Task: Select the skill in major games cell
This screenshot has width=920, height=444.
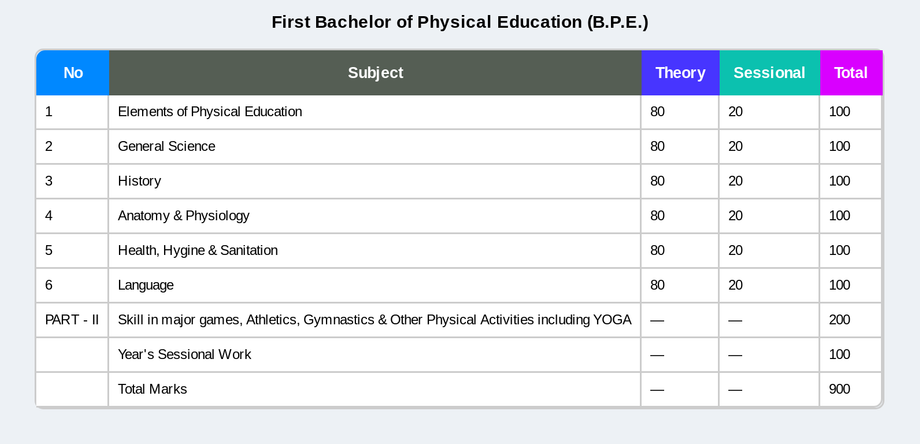Action: 375,320
